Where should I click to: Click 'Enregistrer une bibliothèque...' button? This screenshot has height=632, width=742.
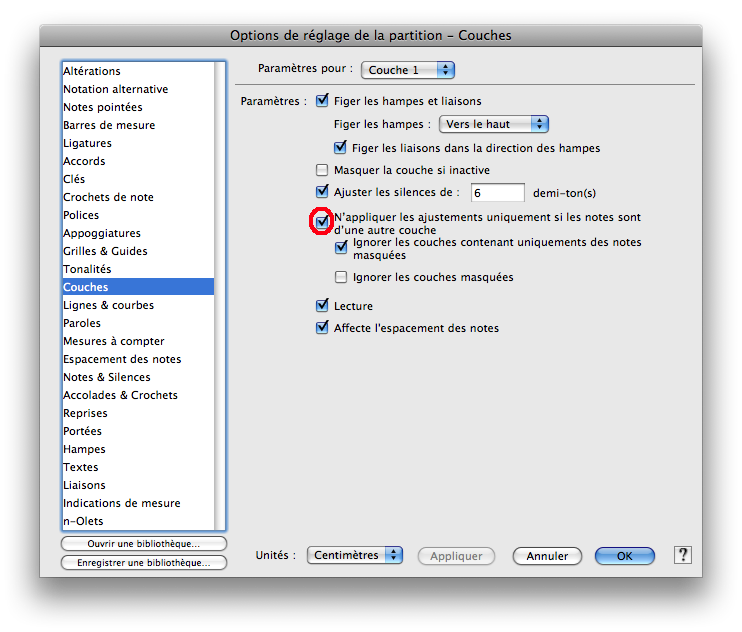(144, 563)
